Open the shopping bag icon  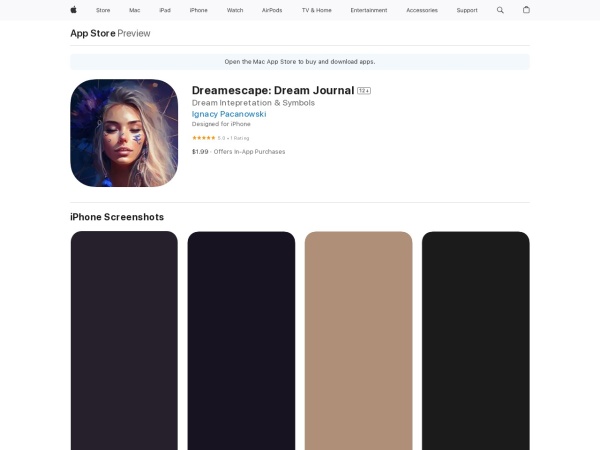(526, 10)
